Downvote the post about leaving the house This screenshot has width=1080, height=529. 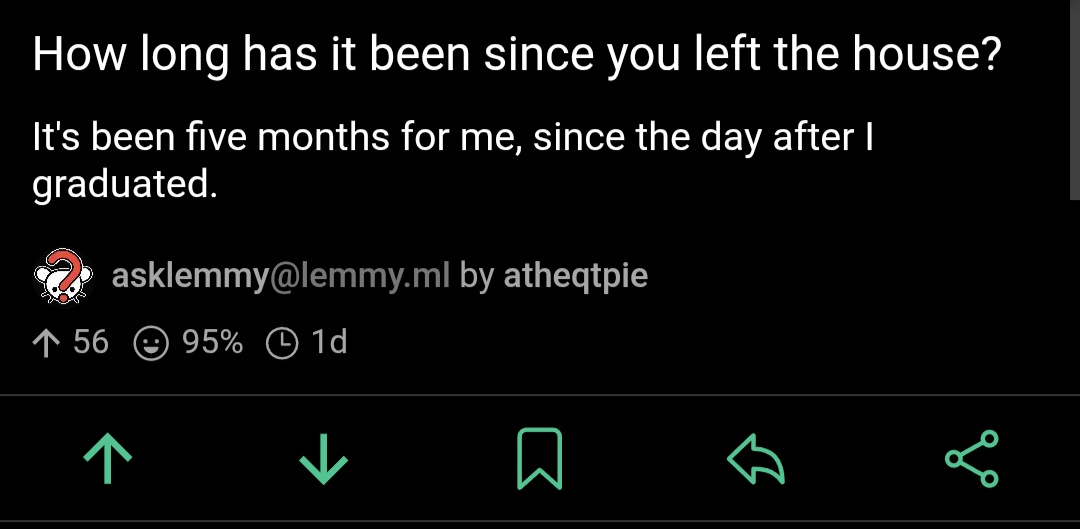point(324,461)
